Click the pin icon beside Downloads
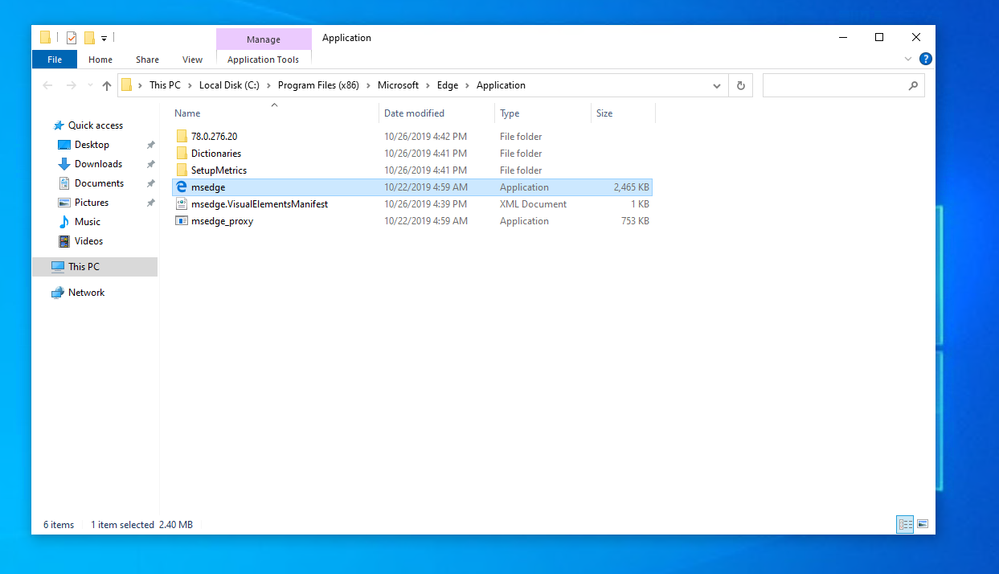The width and height of the screenshot is (999, 574). pyautogui.click(x=151, y=164)
